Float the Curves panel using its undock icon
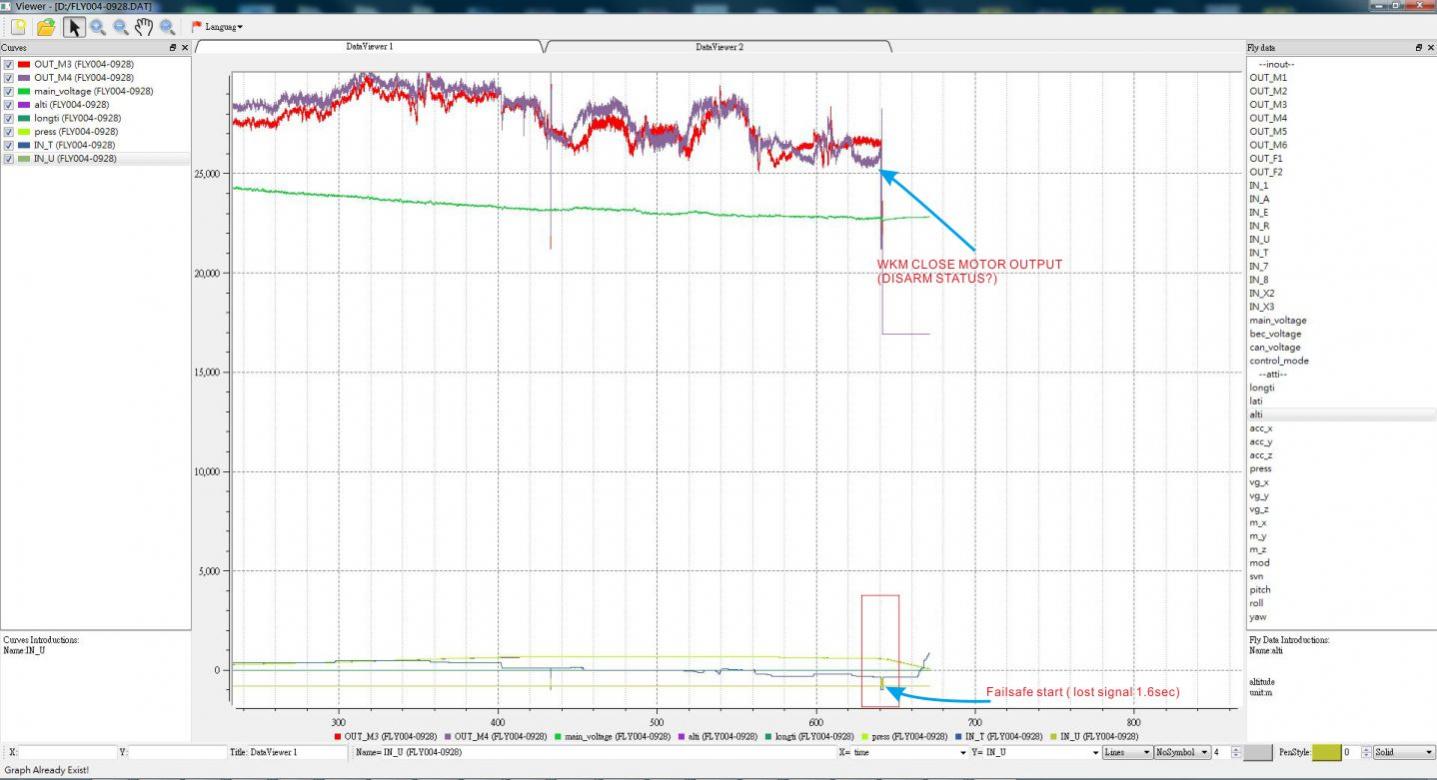 point(173,48)
